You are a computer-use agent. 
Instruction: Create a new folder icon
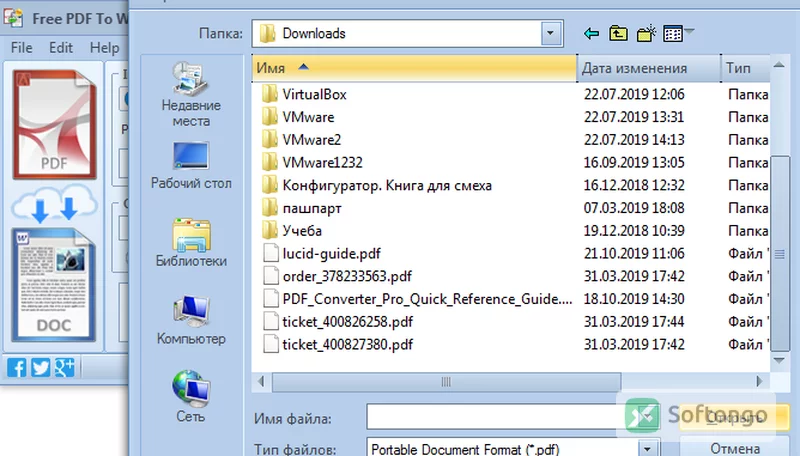pyautogui.click(x=646, y=34)
